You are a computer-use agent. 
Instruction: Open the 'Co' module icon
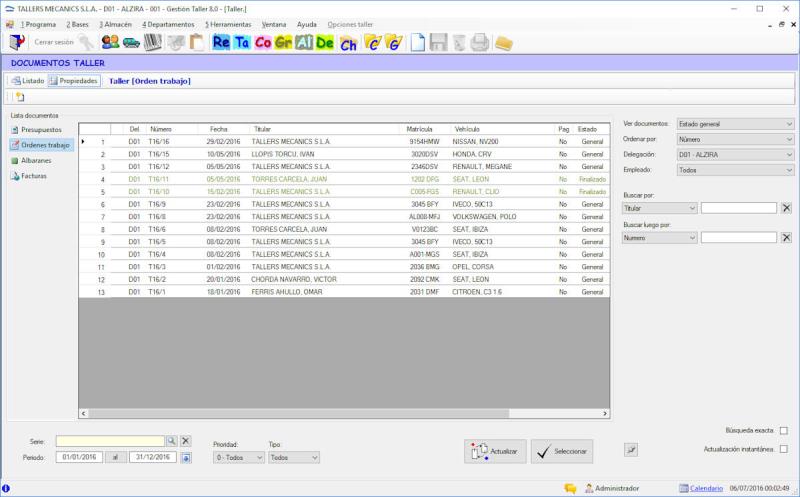[263, 42]
